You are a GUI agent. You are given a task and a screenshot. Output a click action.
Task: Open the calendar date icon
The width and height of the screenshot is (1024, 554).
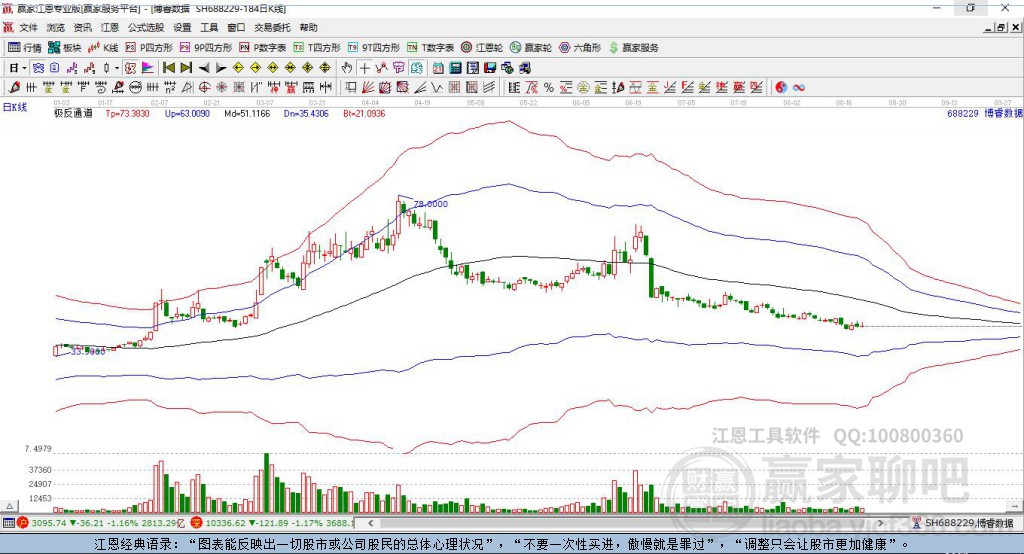[x=438, y=68]
